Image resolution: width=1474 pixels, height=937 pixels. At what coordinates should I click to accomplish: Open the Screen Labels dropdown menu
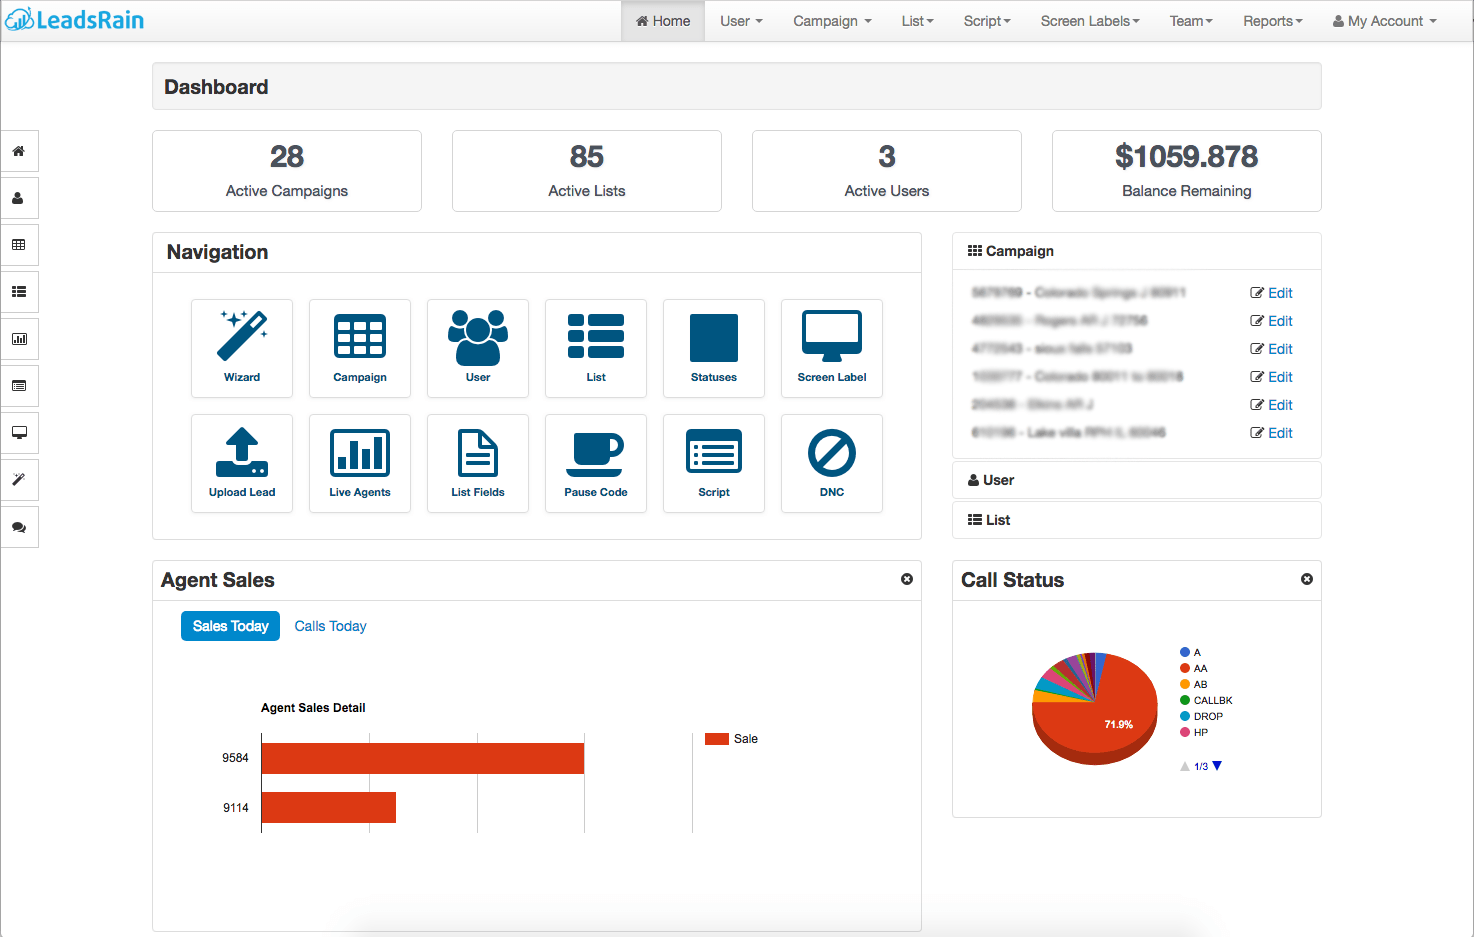click(1090, 21)
